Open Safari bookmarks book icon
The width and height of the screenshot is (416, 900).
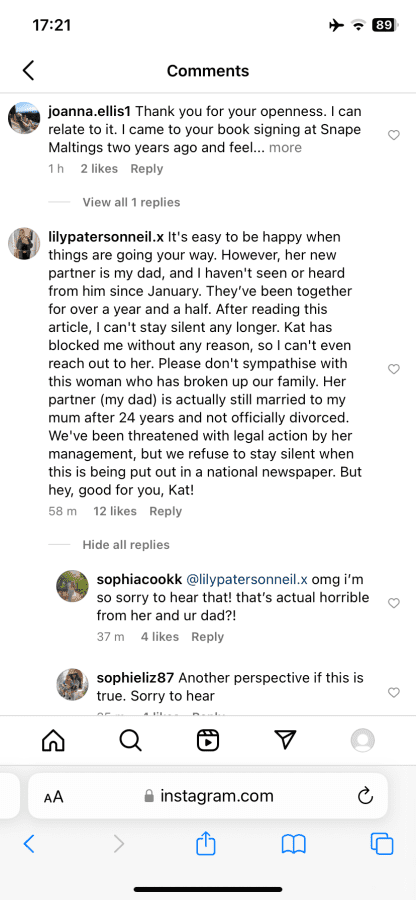coord(294,844)
